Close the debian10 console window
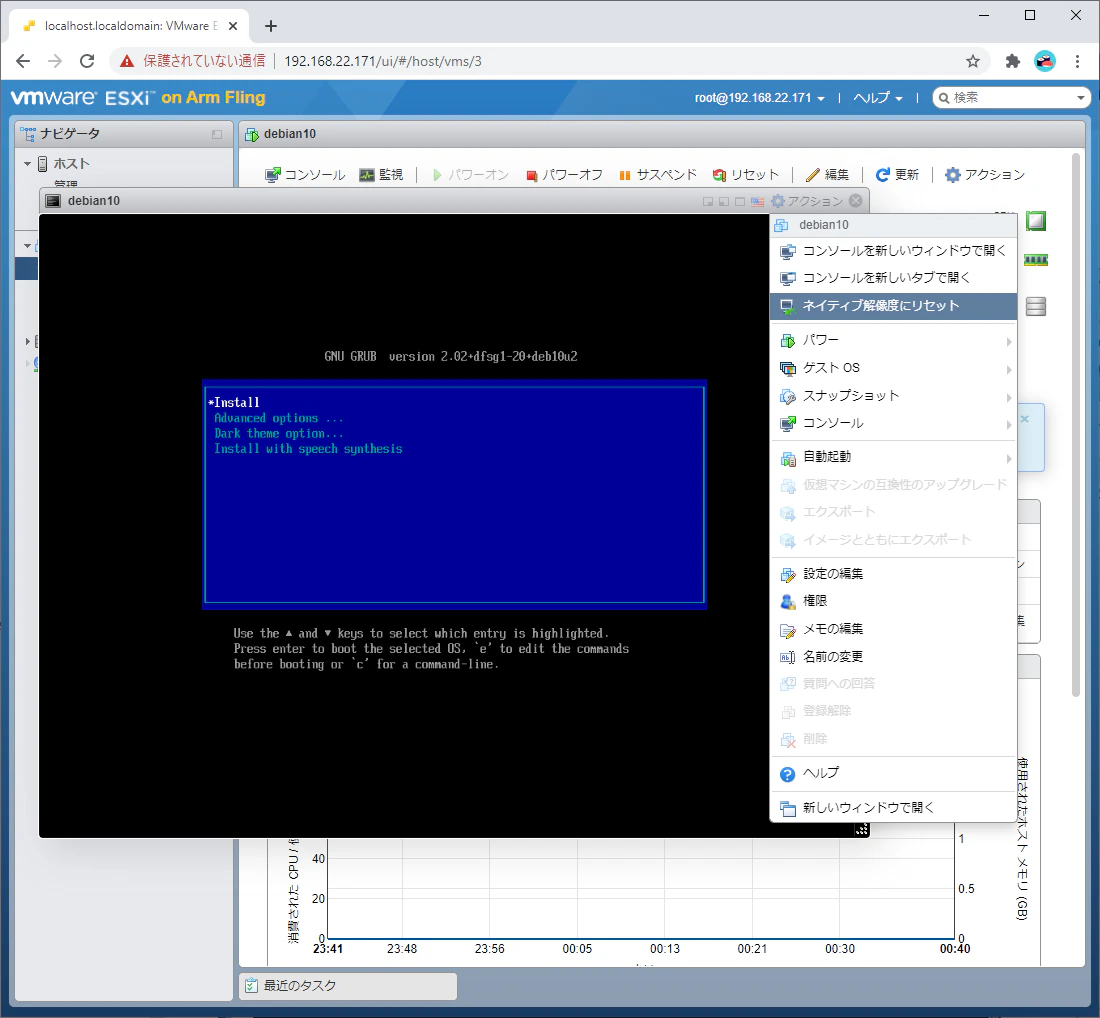 click(856, 201)
